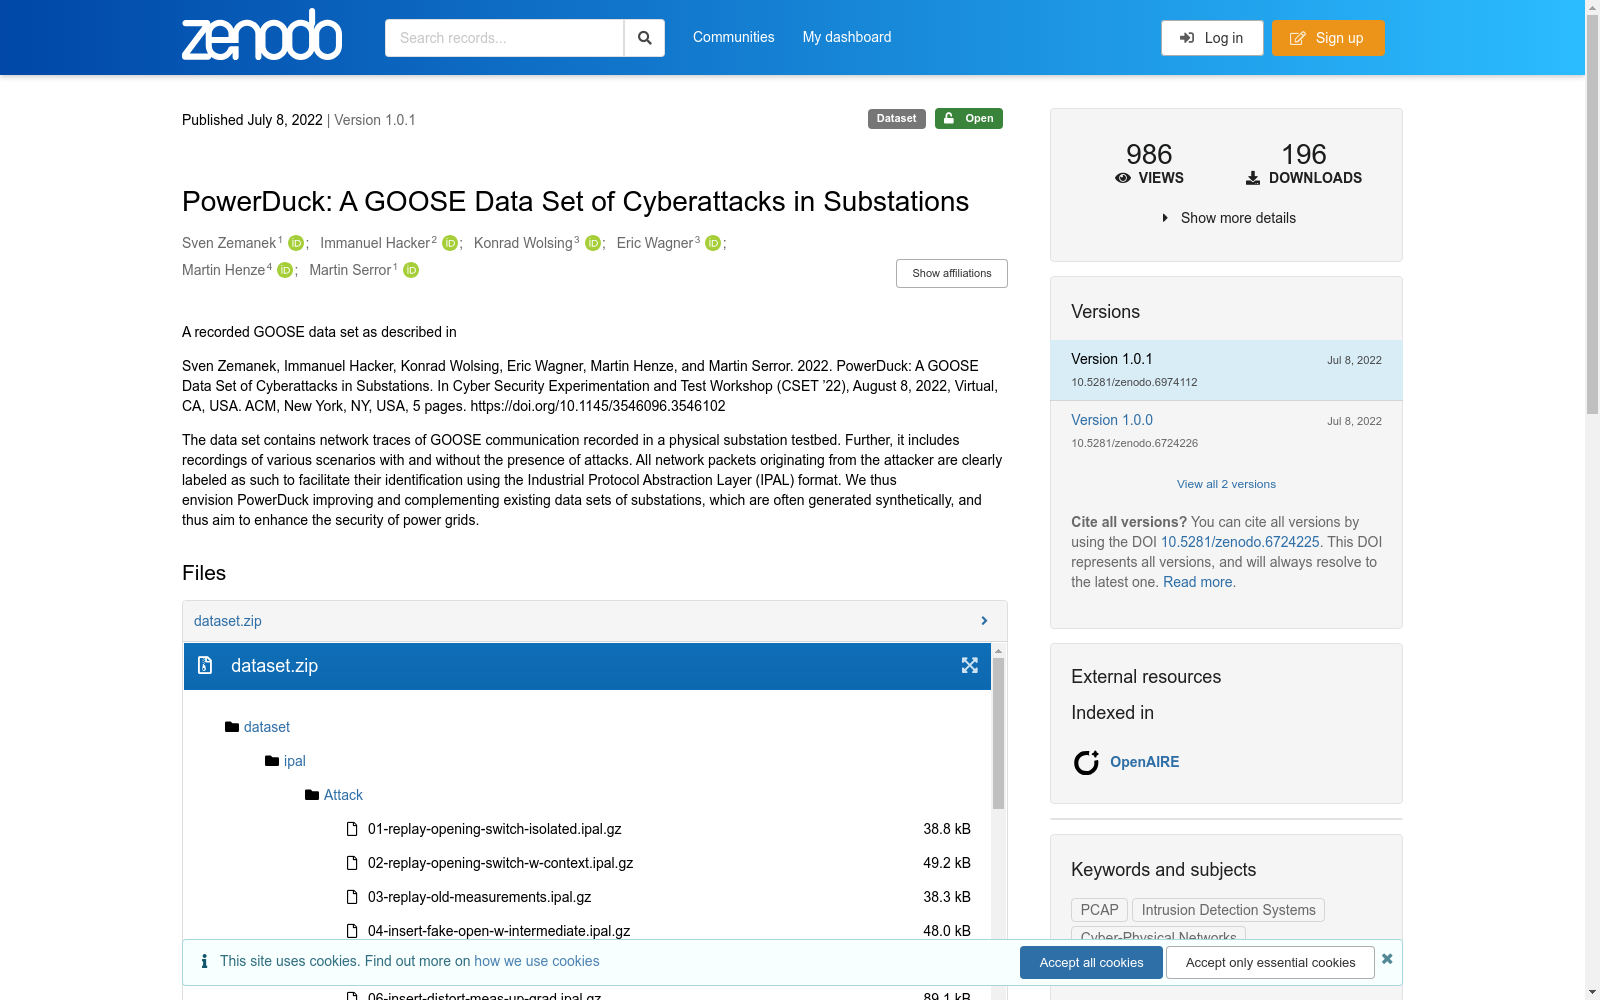The width and height of the screenshot is (1600, 1000).
Task: Open Communities in the top navigation
Action: tap(734, 37)
